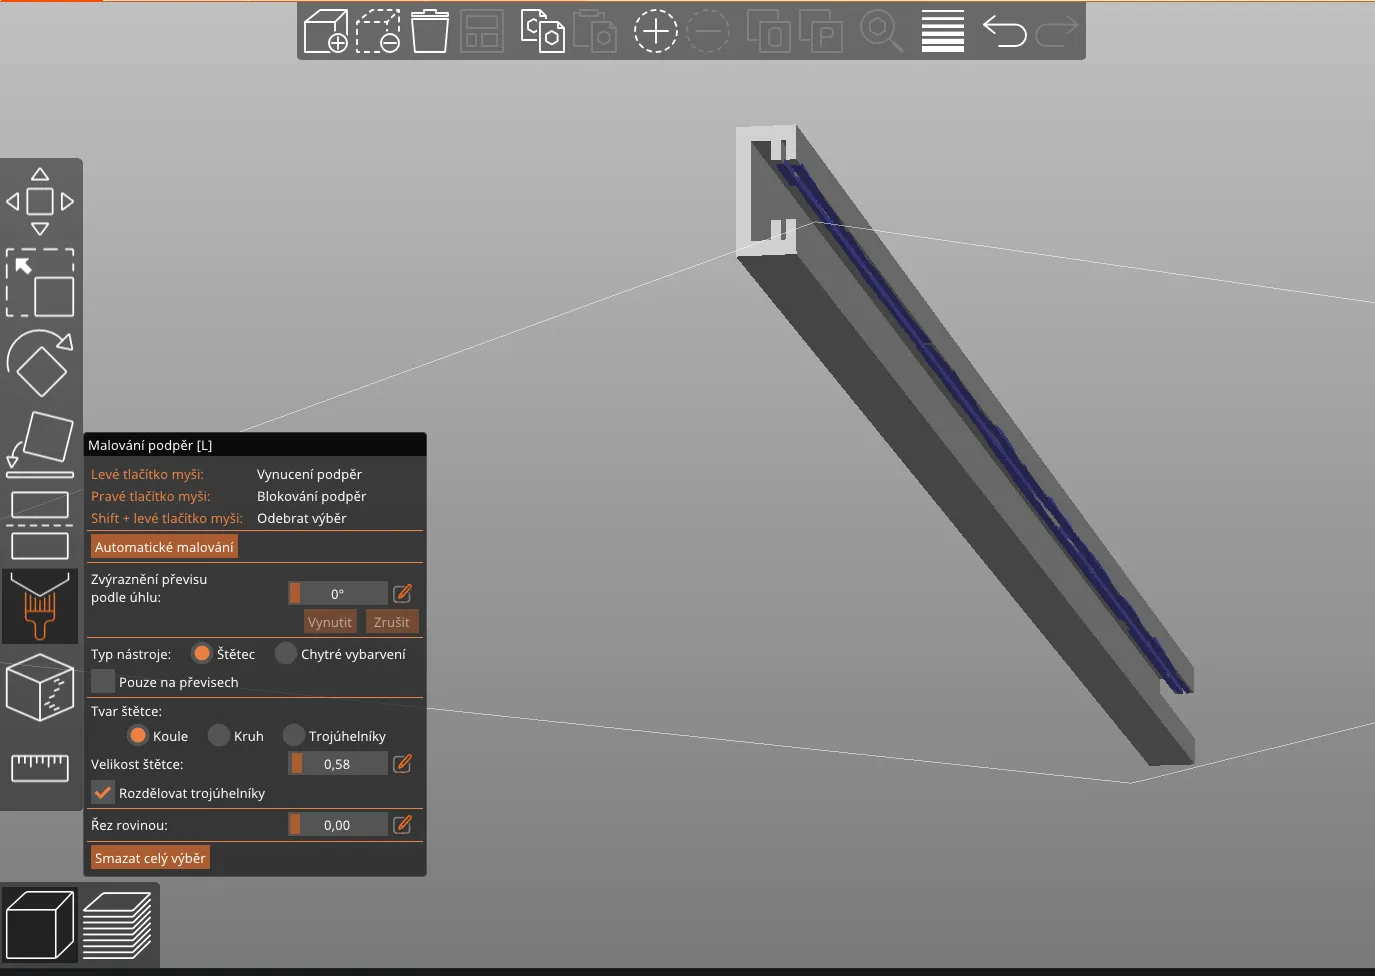Click the Paste icon in top toolbar
Viewport: 1375px width, 976px height.
click(x=595, y=31)
